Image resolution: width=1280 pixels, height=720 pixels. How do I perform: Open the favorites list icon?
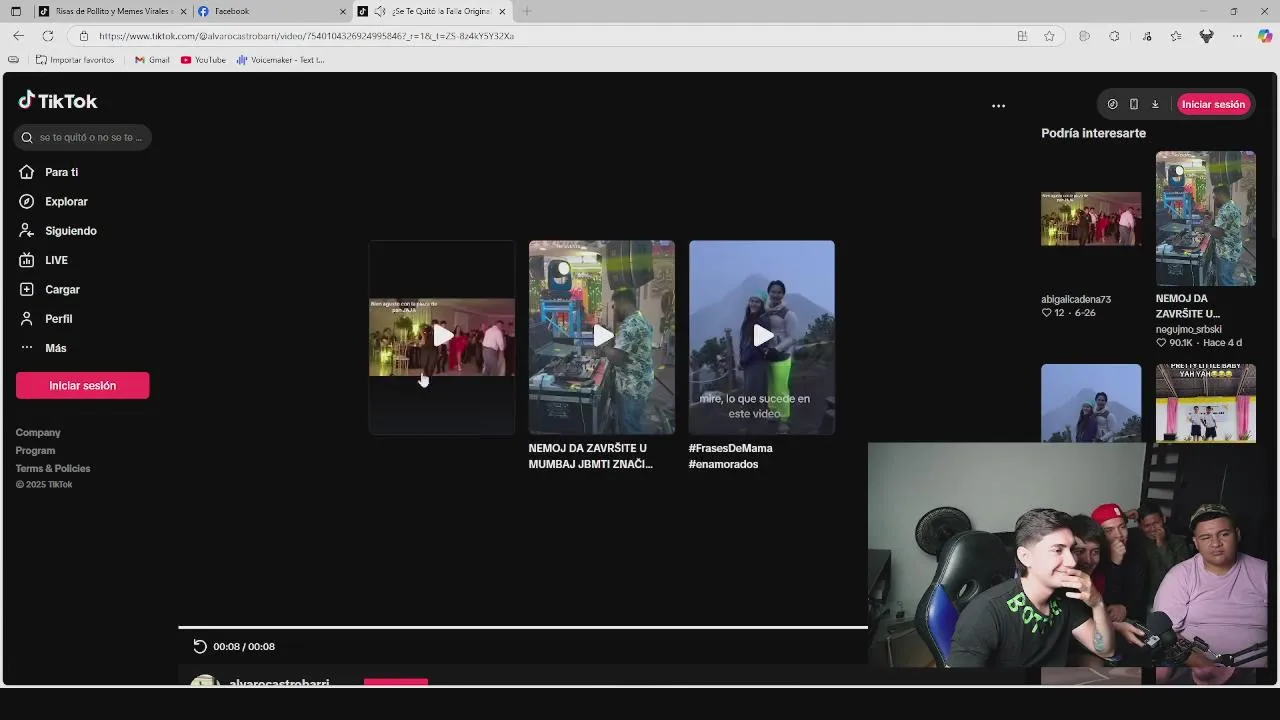click(x=1176, y=36)
